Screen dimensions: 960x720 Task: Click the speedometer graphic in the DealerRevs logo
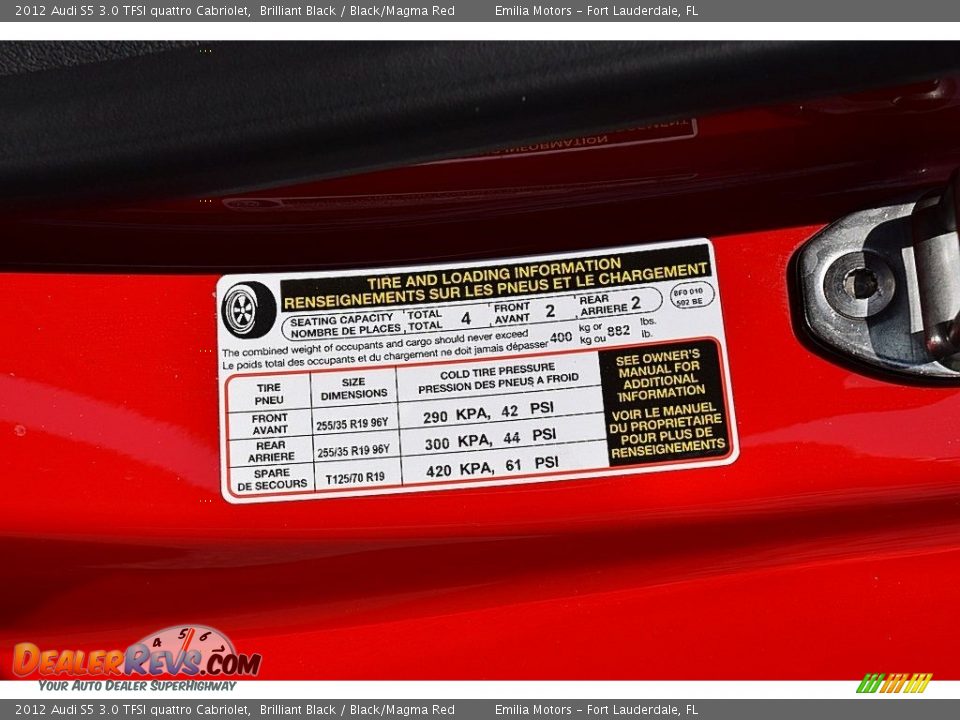[187, 641]
